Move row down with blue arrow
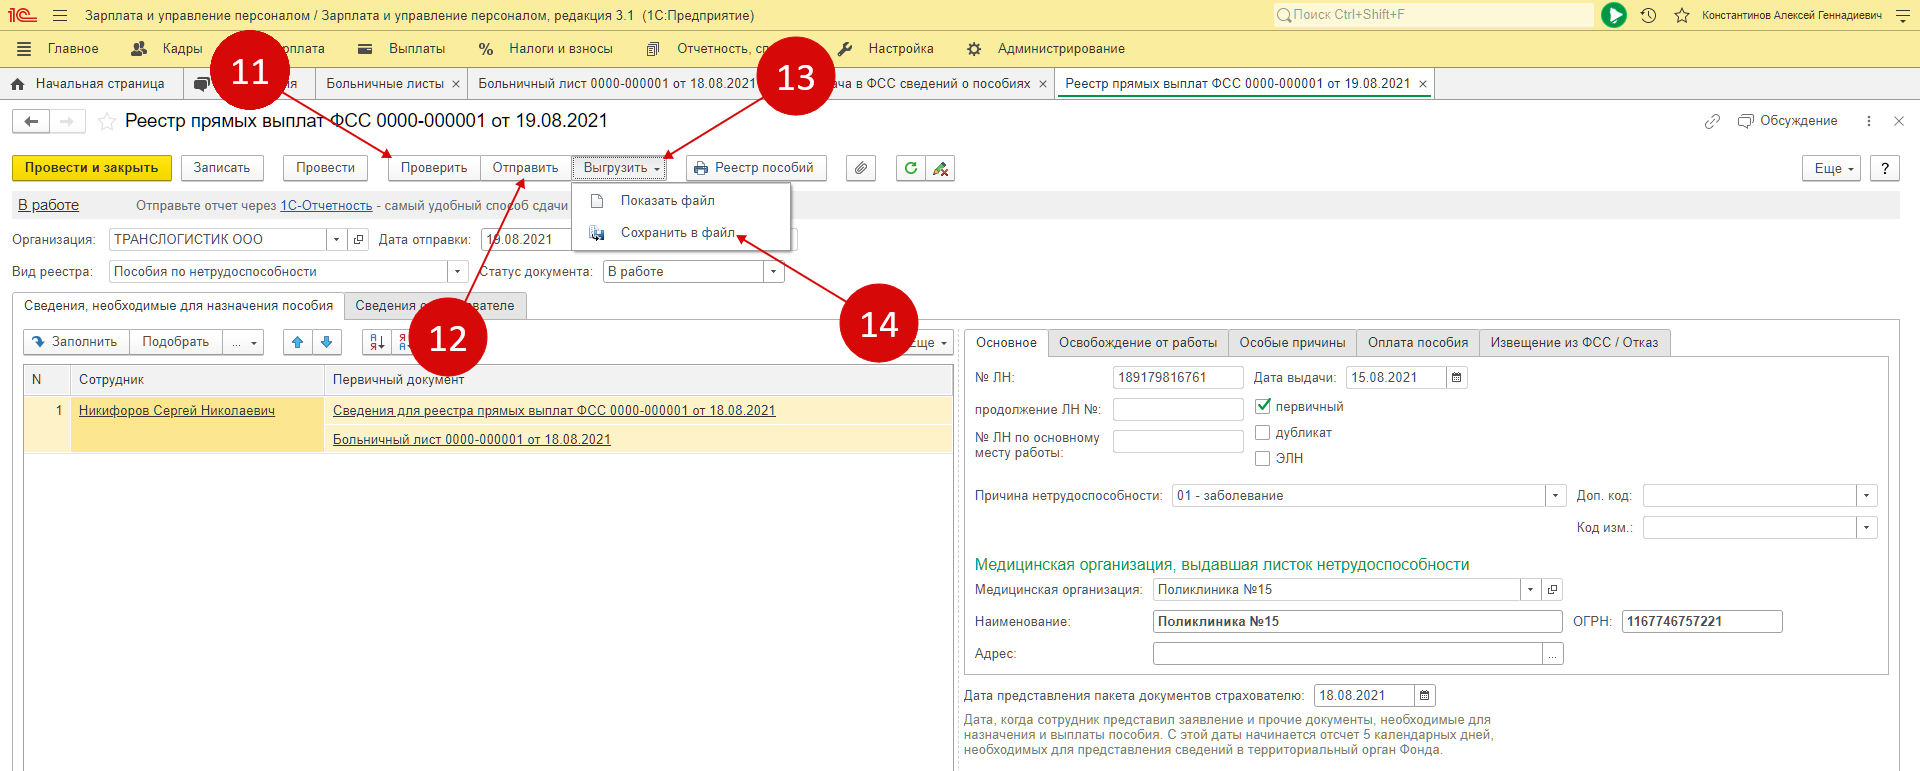 click(x=327, y=342)
